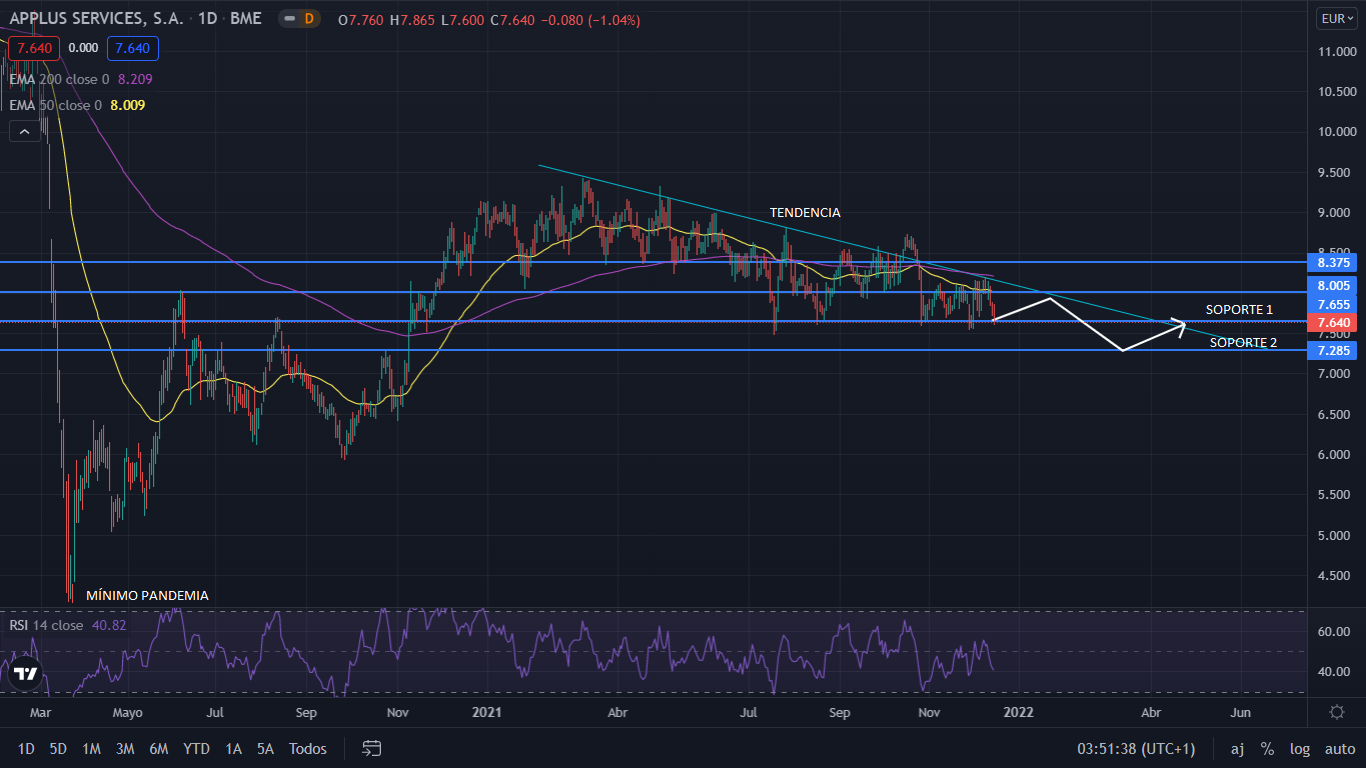Select the 6M time range
This screenshot has width=1366, height=768.
point(158,748)
